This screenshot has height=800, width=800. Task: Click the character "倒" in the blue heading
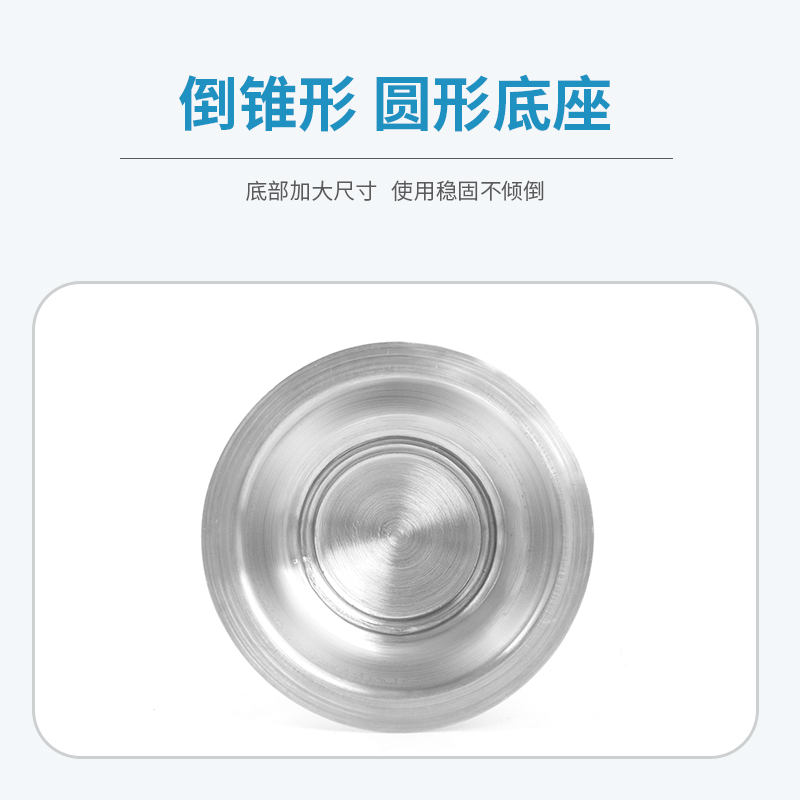point(207,104)
